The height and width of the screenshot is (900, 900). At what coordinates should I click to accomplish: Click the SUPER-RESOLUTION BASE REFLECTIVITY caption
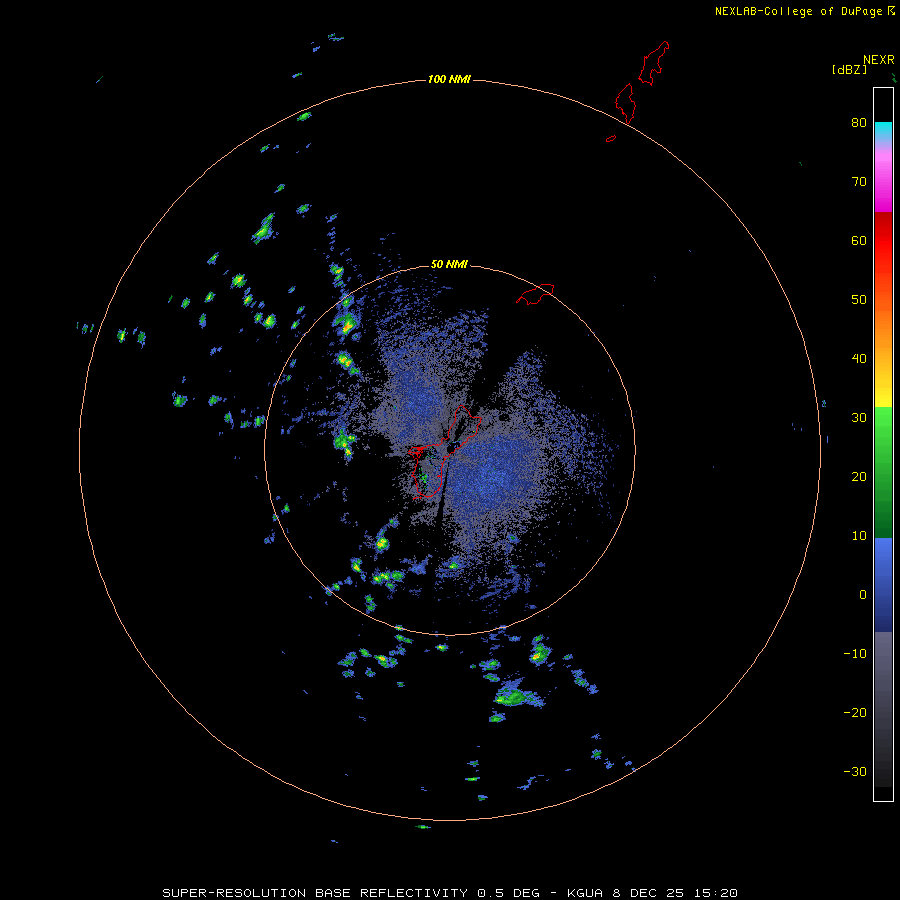(x=315, y=893)
